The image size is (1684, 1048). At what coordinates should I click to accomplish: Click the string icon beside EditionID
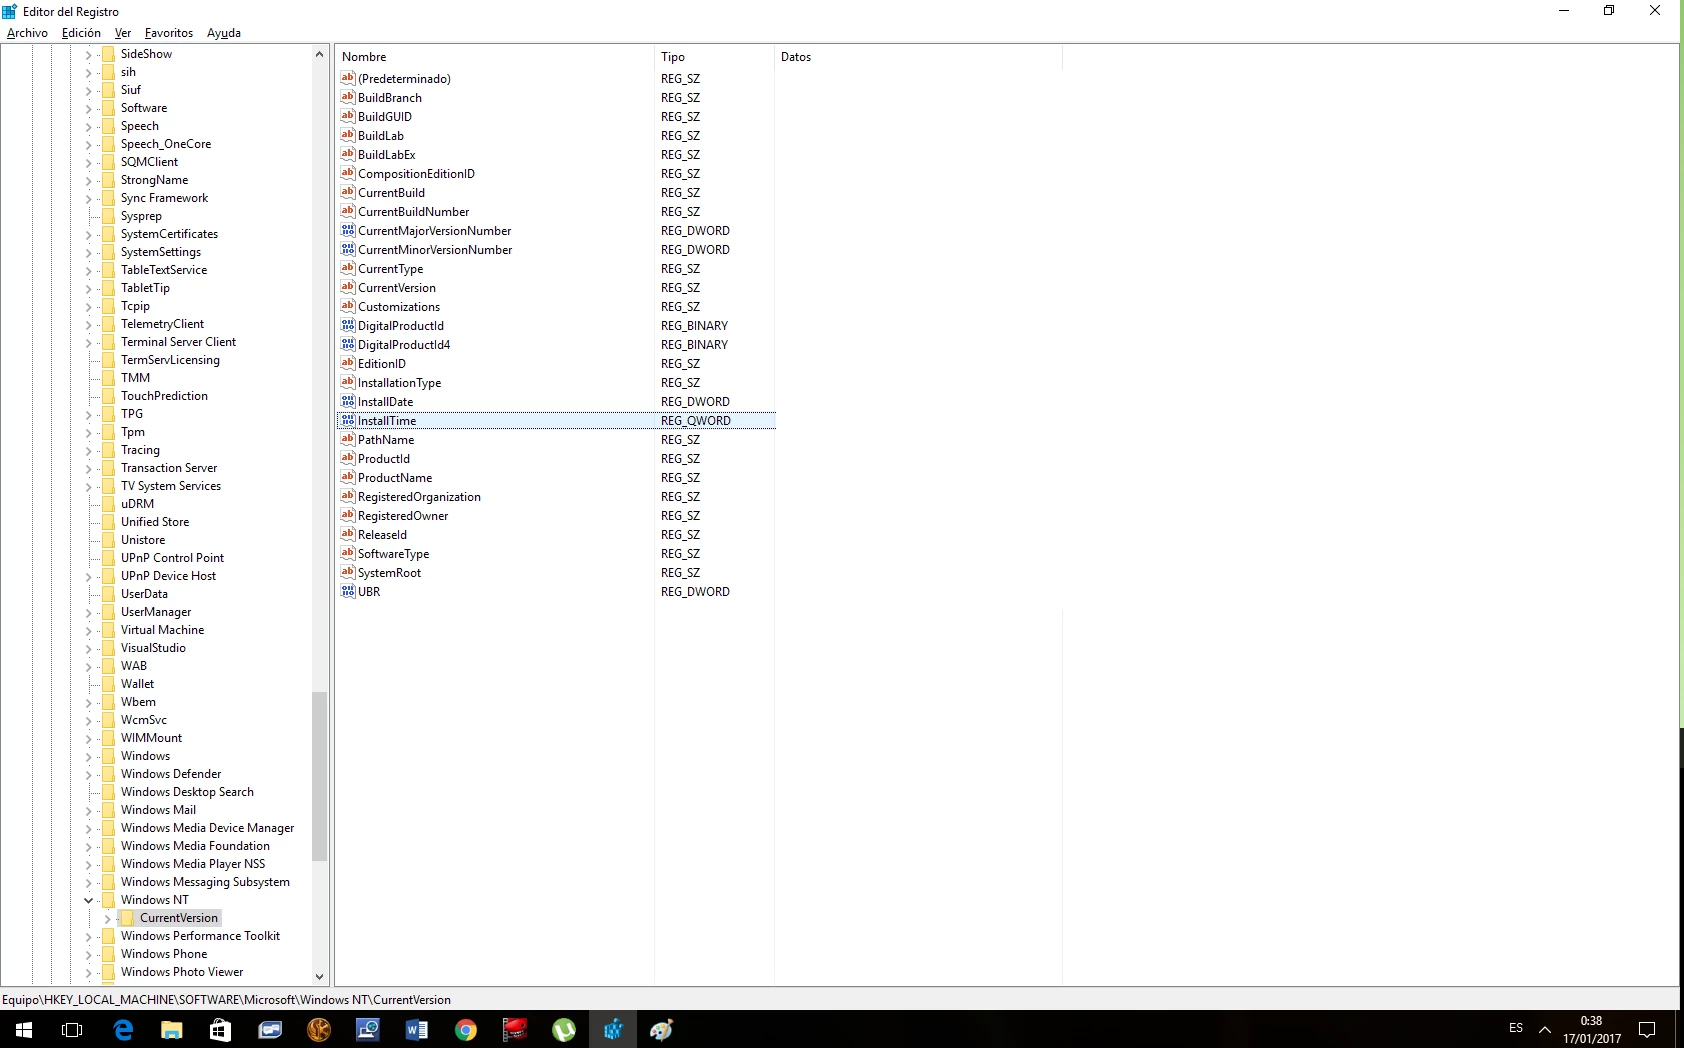pos(348,363)
